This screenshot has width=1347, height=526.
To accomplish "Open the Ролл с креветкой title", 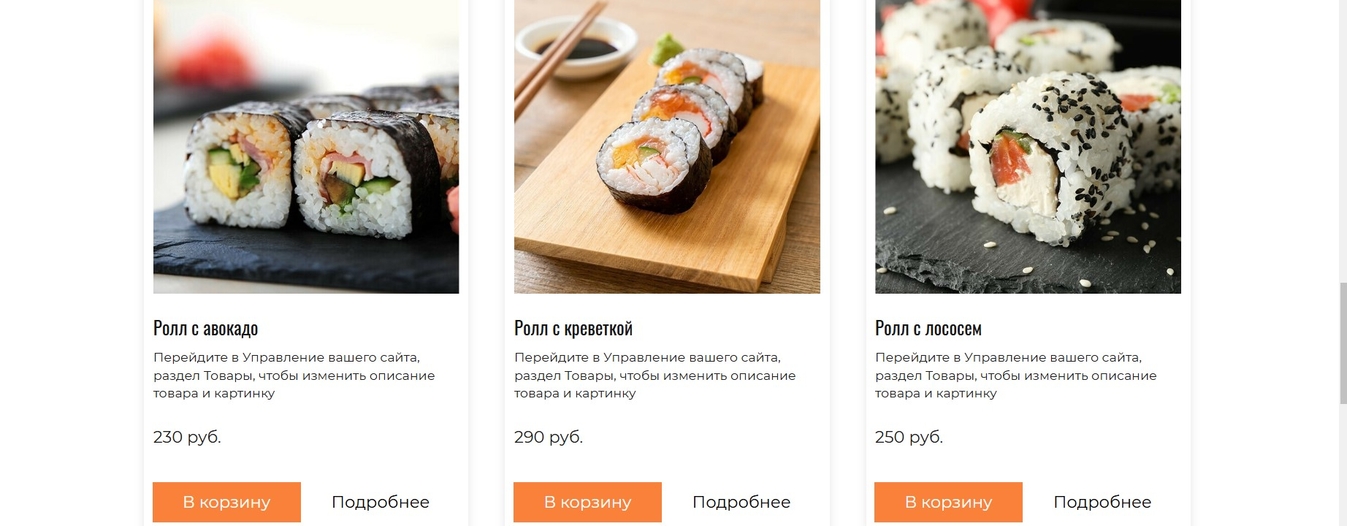I will (573, 328).
